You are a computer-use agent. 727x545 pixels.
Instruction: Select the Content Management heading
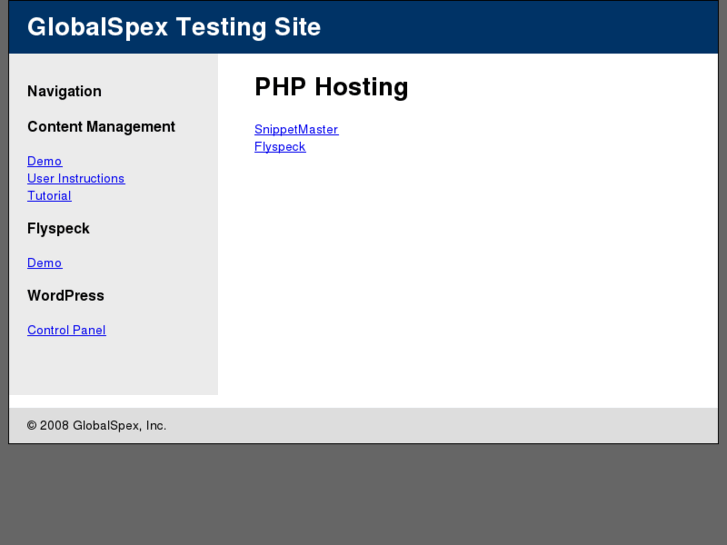[x=101, y=127]
